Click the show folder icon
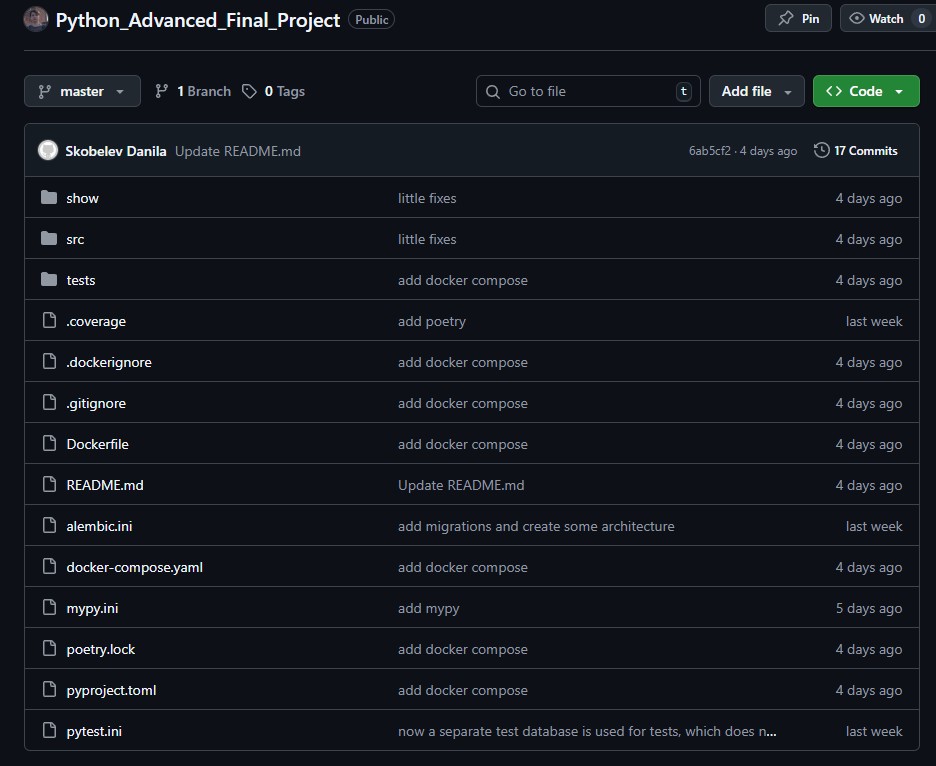This screenshot has height=766, width=936. pyautogui.click(x=49, y=198)
